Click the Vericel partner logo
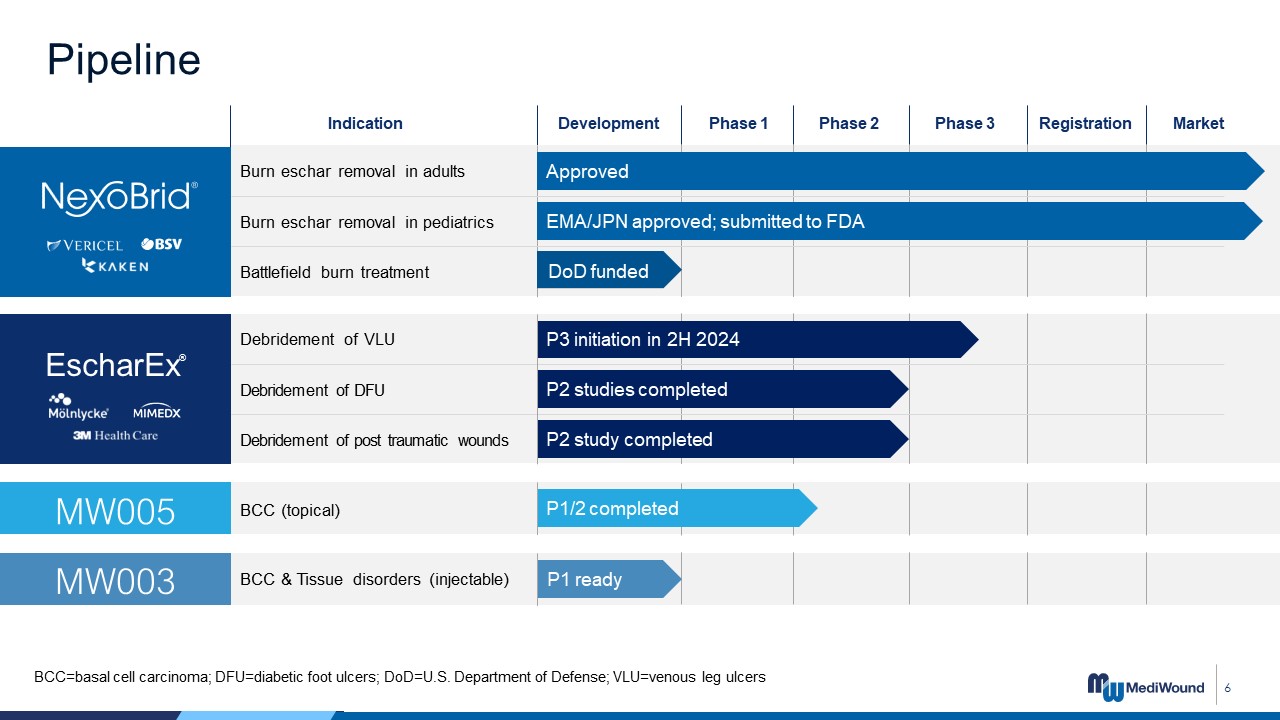 pyautogui.click(x=85, y=245)
